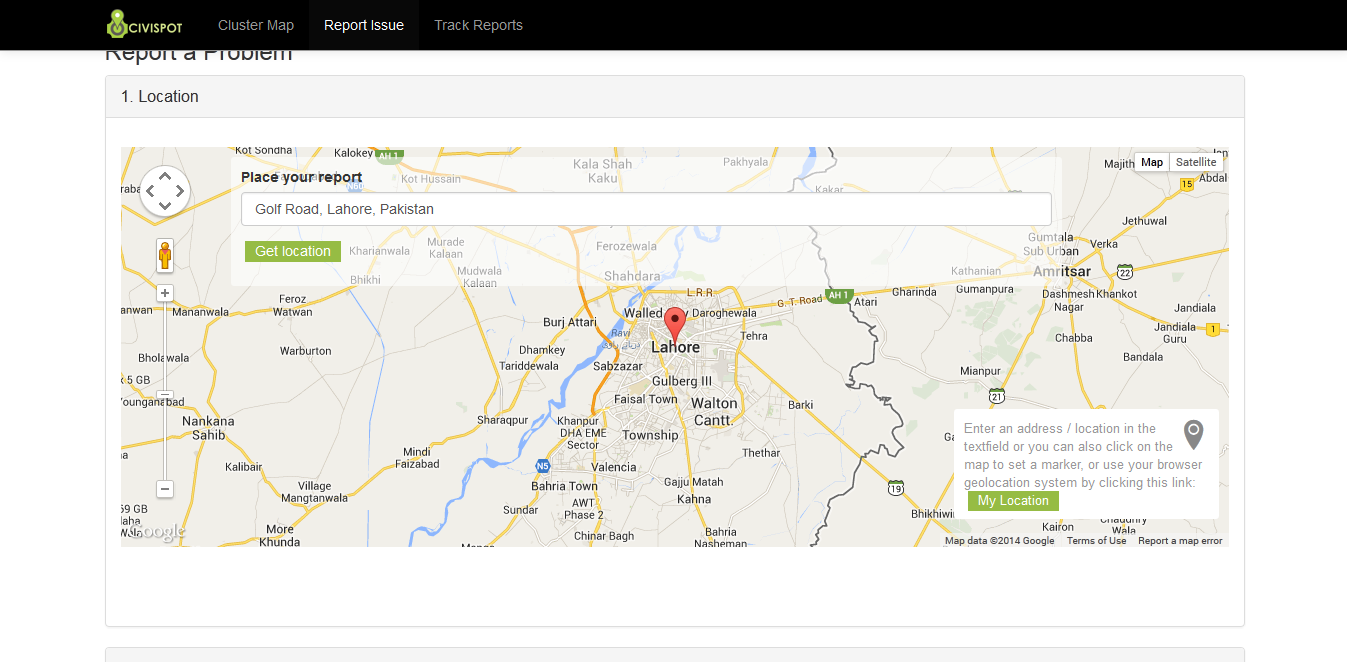Click the My Location button

[x=1013, y=501]
